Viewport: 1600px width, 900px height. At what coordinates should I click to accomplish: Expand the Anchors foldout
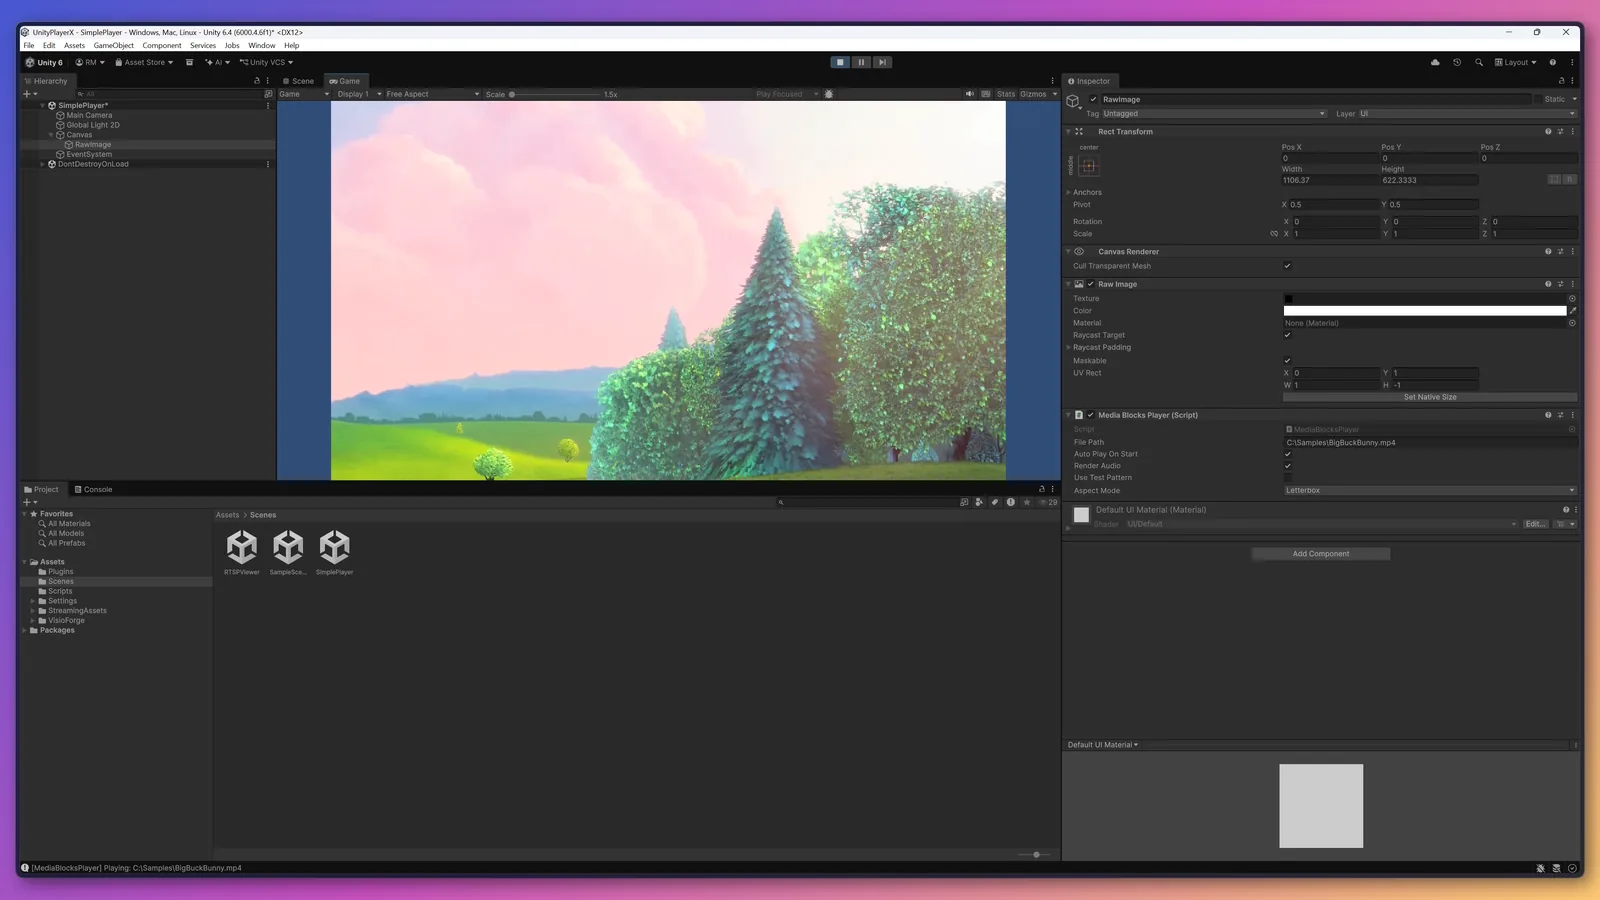pyautogui.click(x=1068, y=192)
